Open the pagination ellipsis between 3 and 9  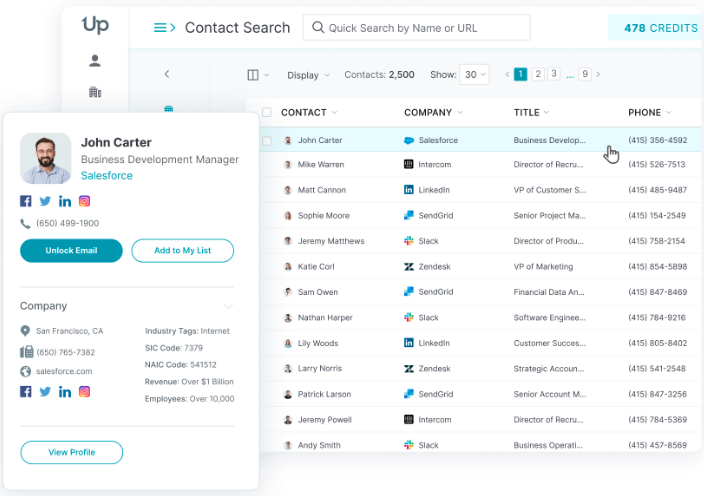[x=570, y=75]
